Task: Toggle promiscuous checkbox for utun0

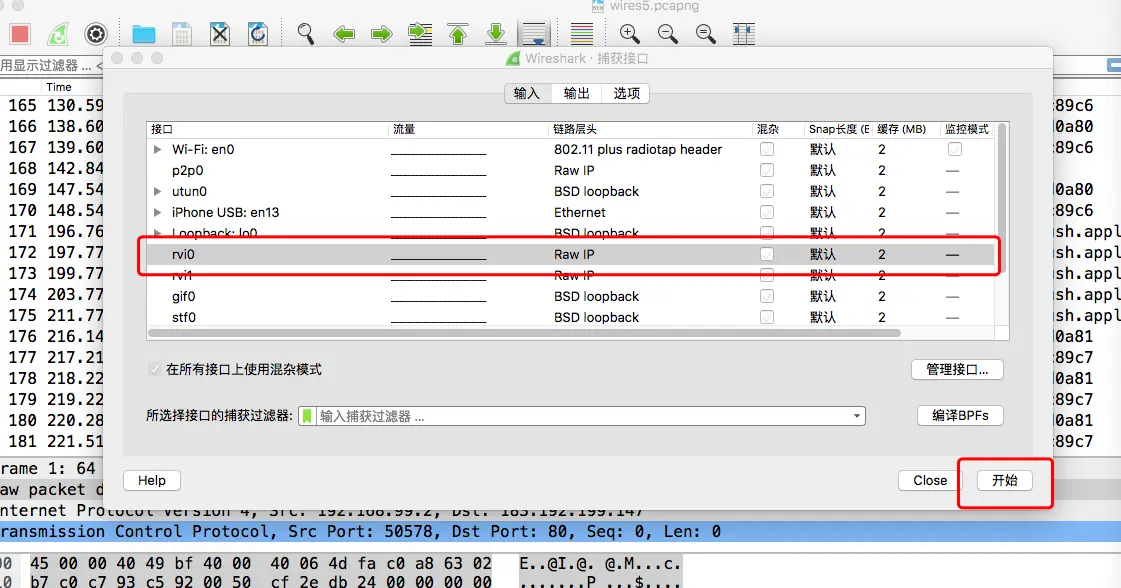Action: tap(766, 191)
